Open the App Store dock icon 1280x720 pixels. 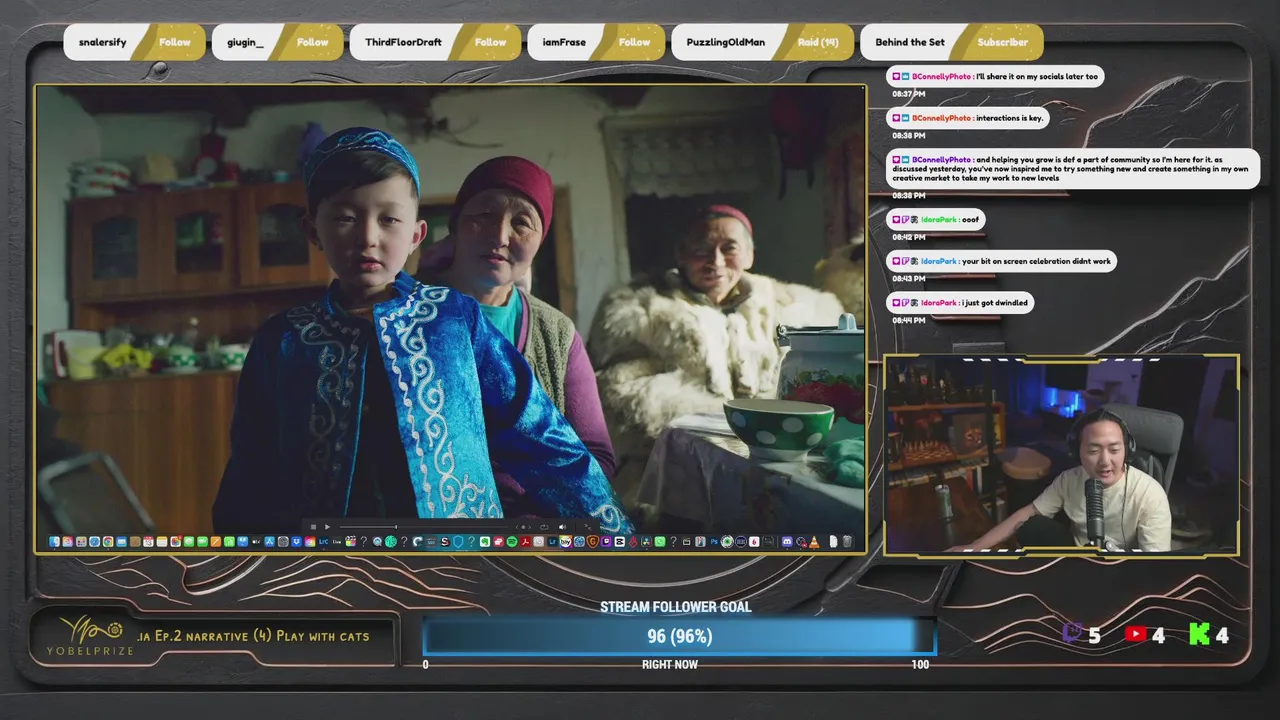point(269,541)
